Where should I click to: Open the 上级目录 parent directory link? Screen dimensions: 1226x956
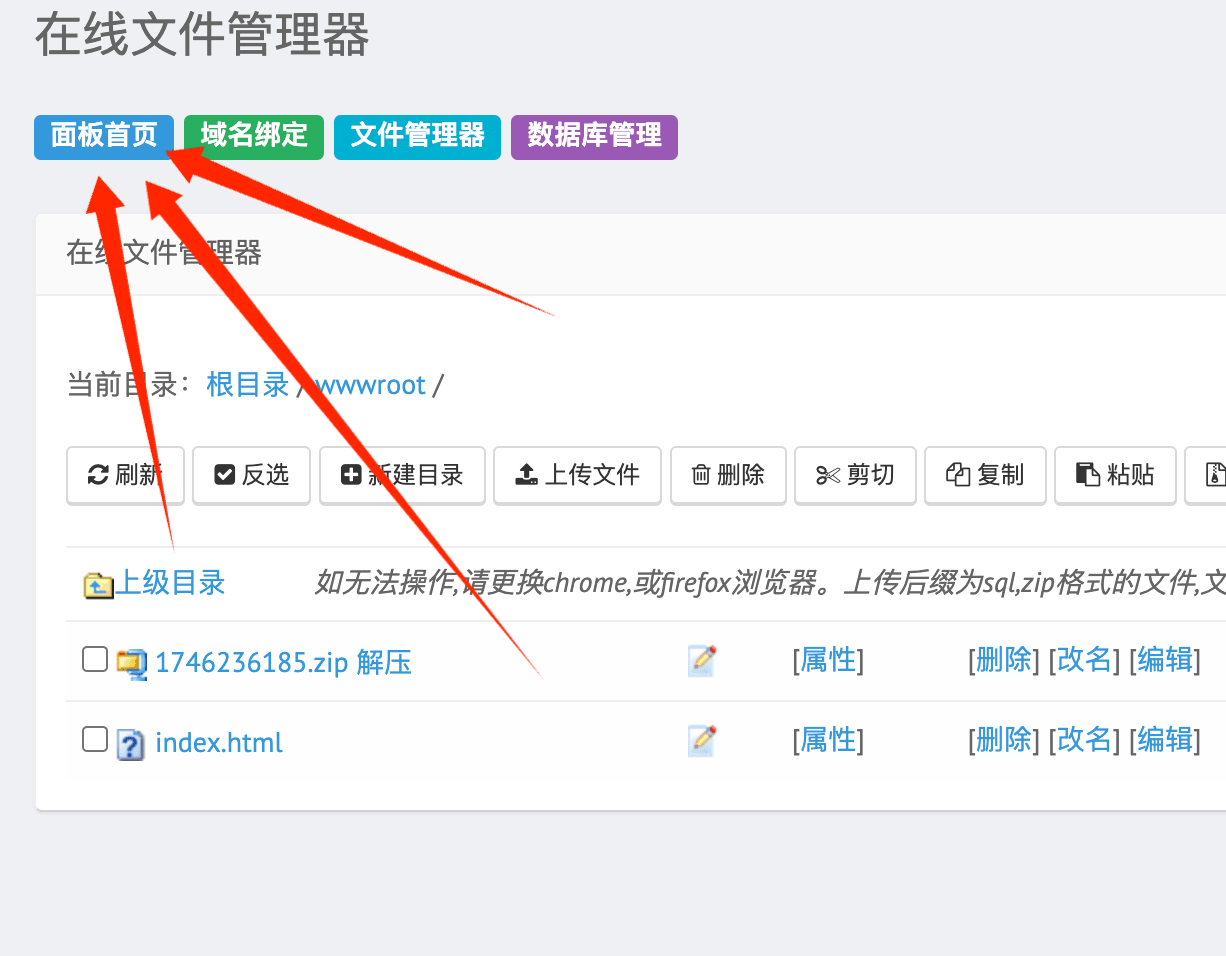pyautogui.click(x=171, y=583)
